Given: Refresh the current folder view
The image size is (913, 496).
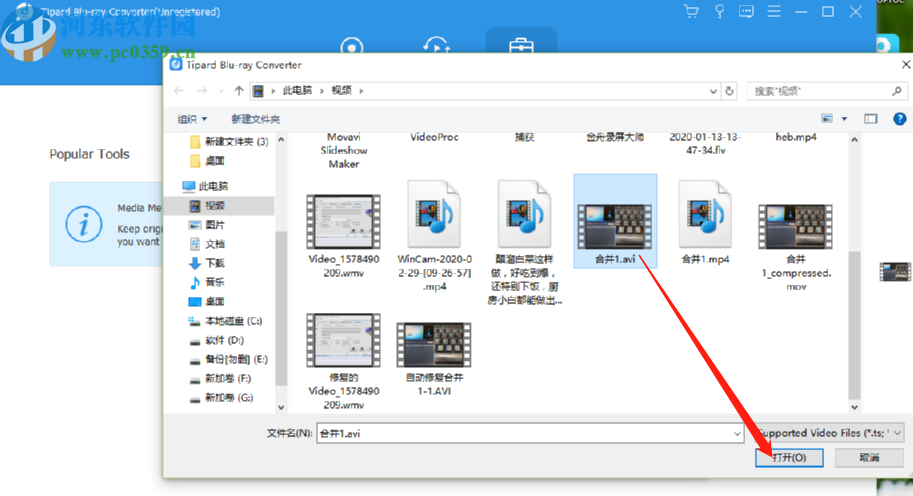Looking at the screenshot, I should tap(729, 91).
